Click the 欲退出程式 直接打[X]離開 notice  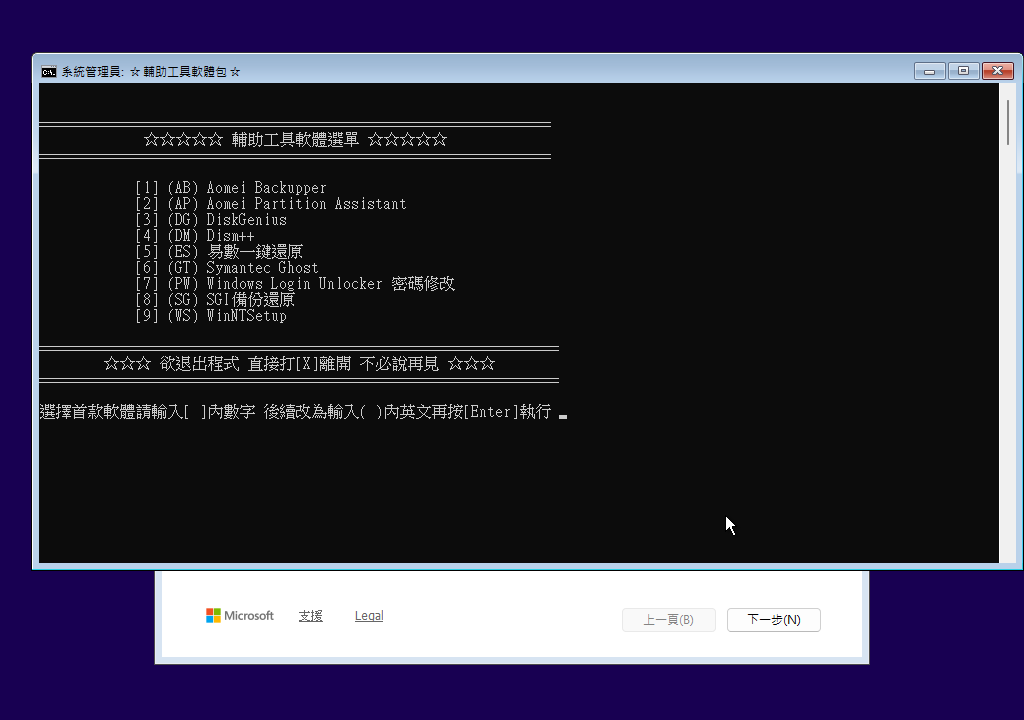point(299,364)
